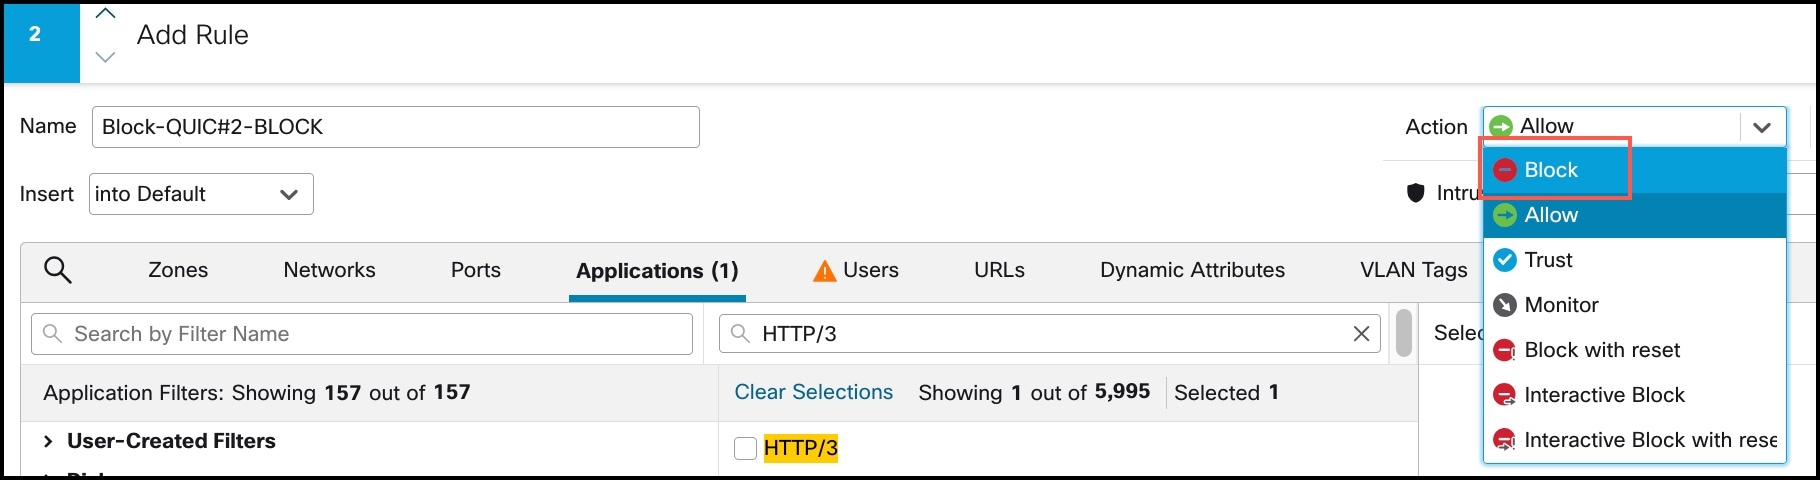Click the rule Name text field
The height and width of the screenshot is (480, 1820).
(395, 127)
